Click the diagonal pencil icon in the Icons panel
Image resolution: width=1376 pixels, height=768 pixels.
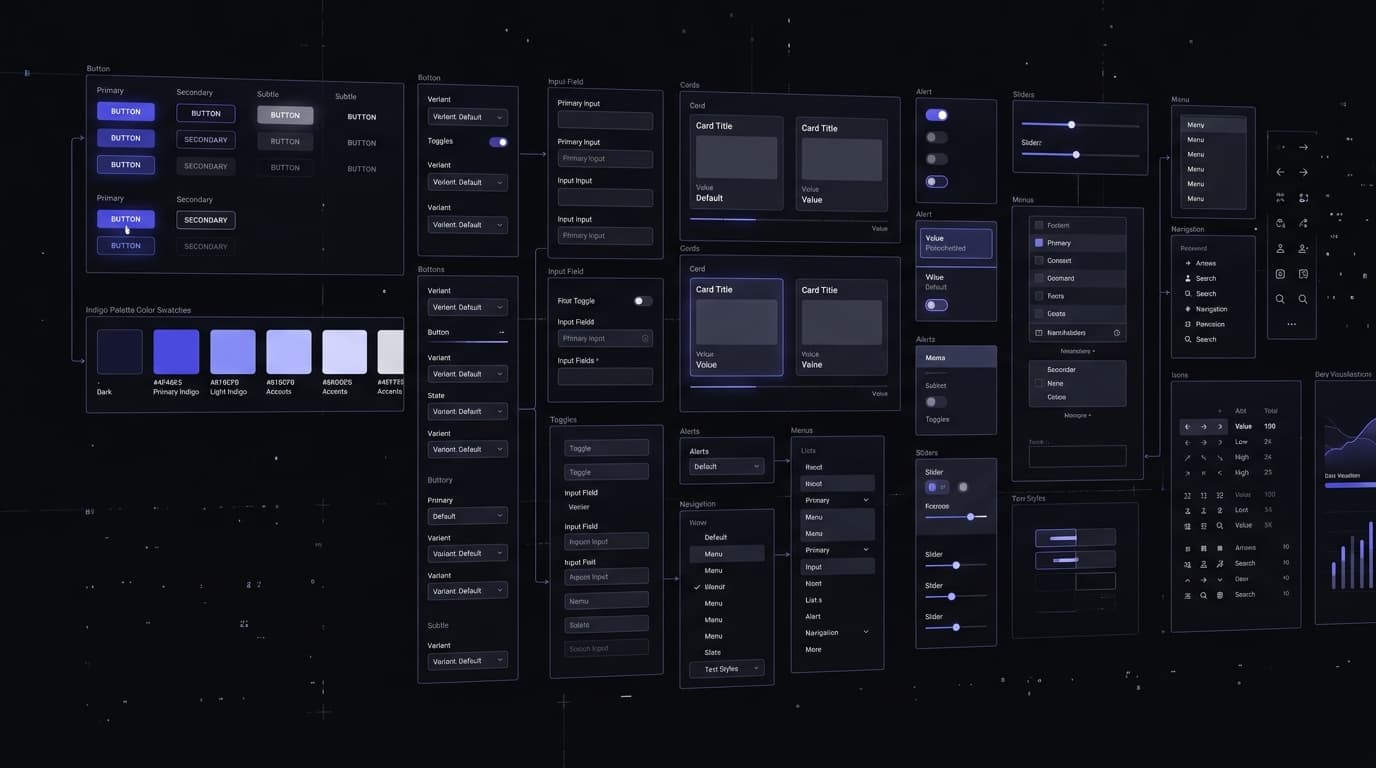(x=1187, y=456)
